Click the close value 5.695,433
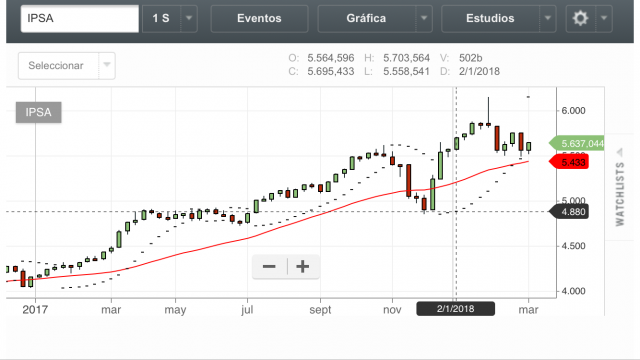The height and width of the screenshot is (360, 640). [x=331, y=71]
